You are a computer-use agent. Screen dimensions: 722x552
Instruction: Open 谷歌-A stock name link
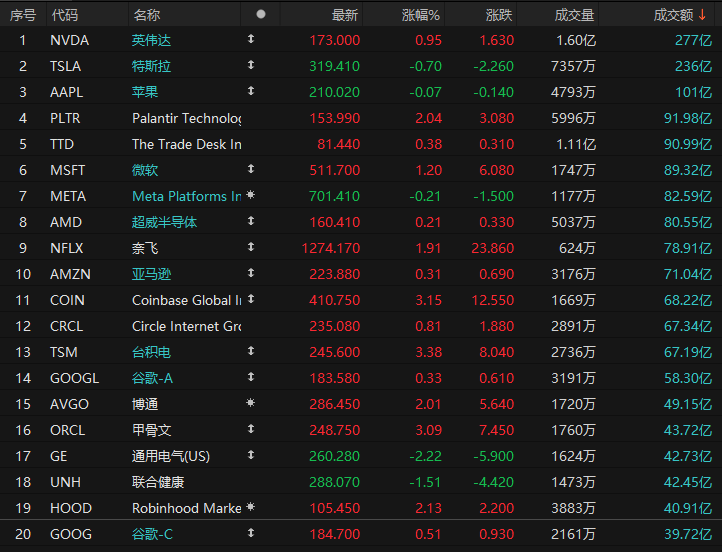pos(152,378)
